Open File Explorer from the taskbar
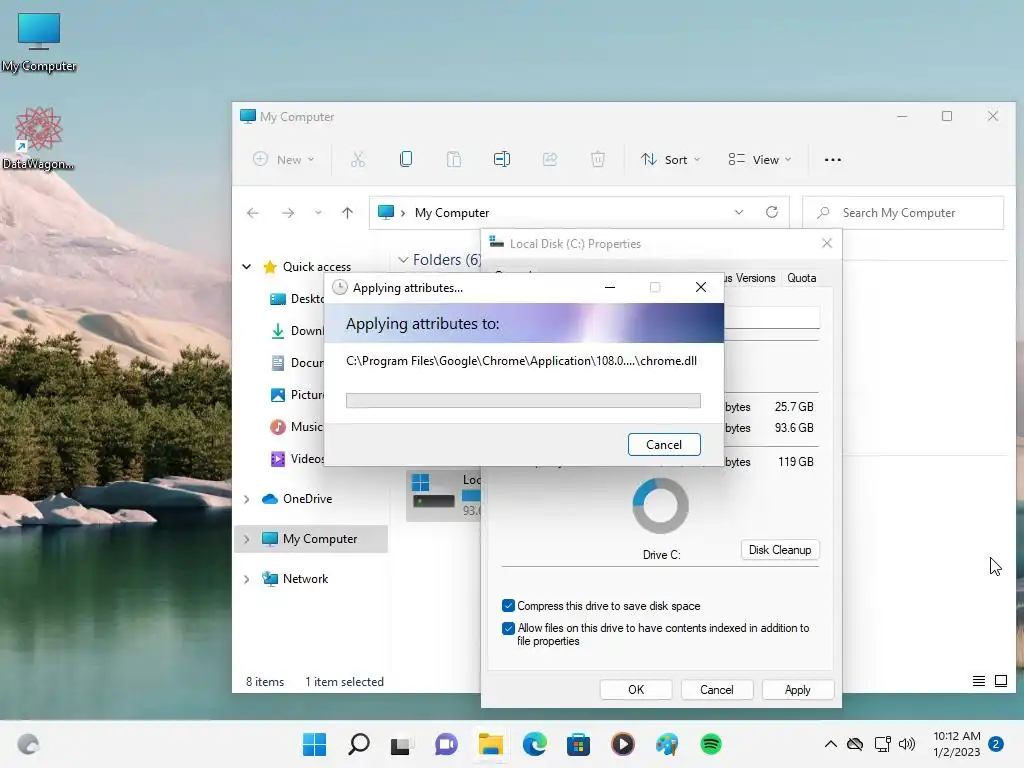The height and width of the screenshot is (768, 1024). [x=490, y=744]
